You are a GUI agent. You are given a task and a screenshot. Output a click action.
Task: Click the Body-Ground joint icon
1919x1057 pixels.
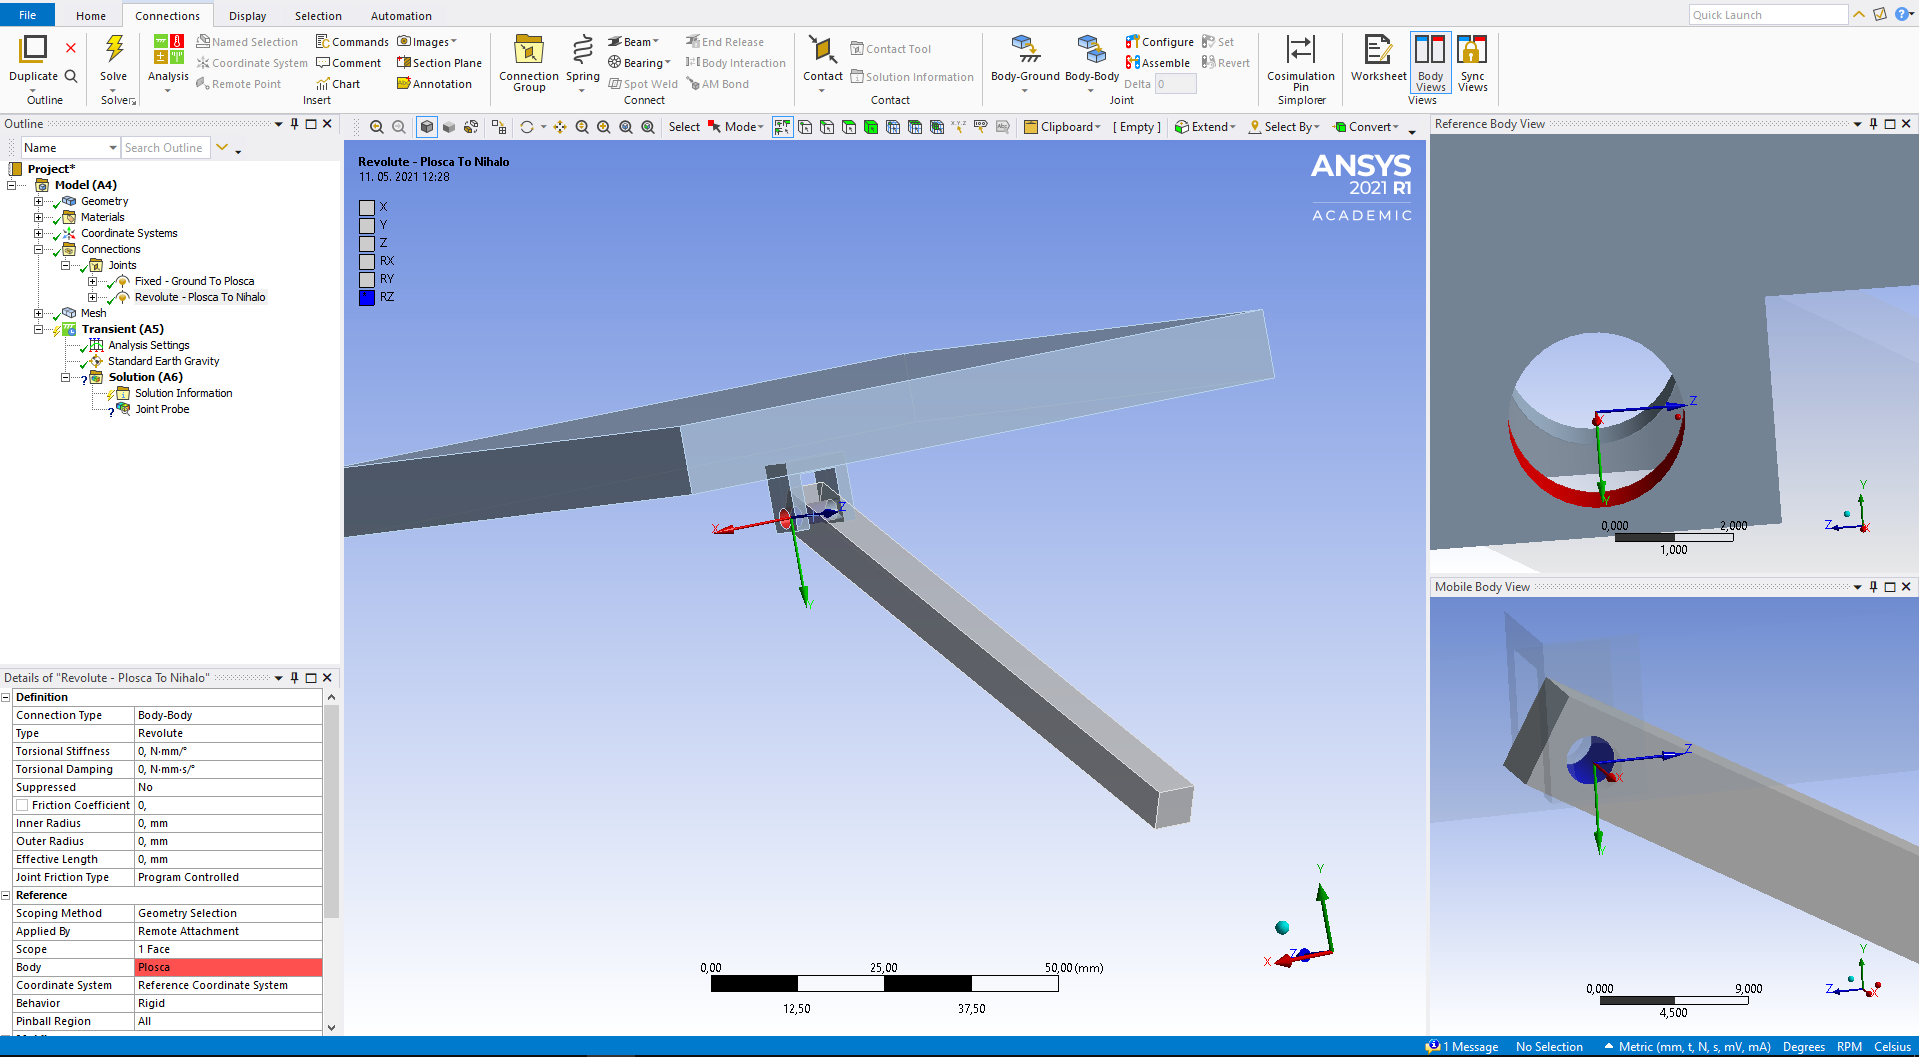point(1024,50)
